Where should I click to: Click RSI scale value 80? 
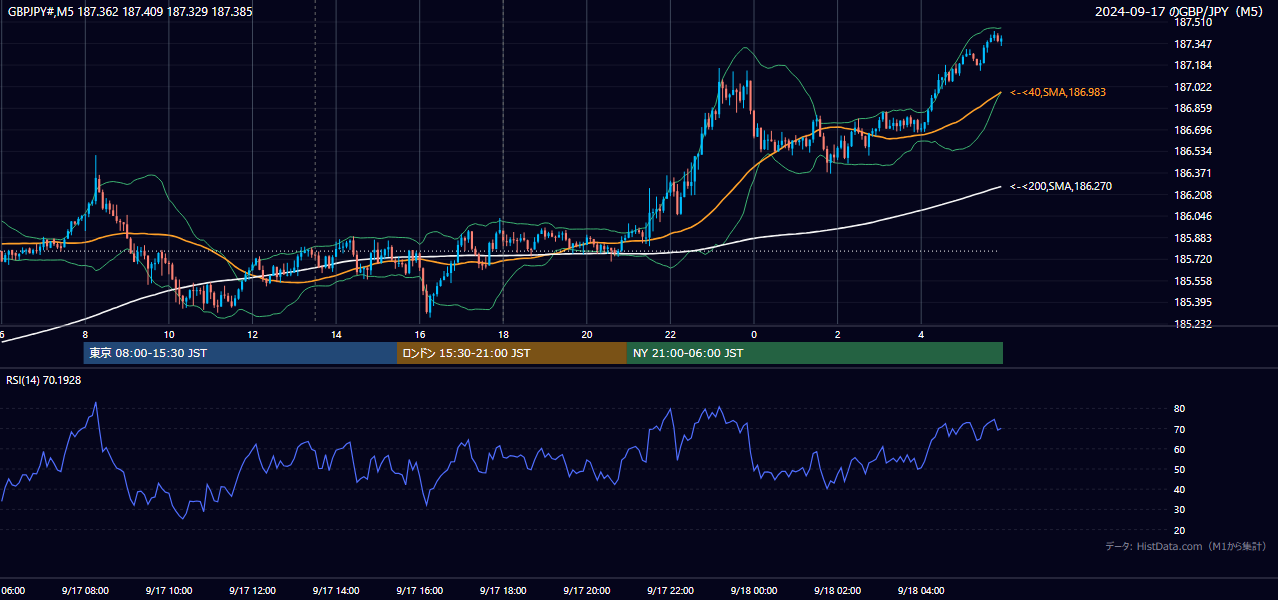coord(1180,409)
